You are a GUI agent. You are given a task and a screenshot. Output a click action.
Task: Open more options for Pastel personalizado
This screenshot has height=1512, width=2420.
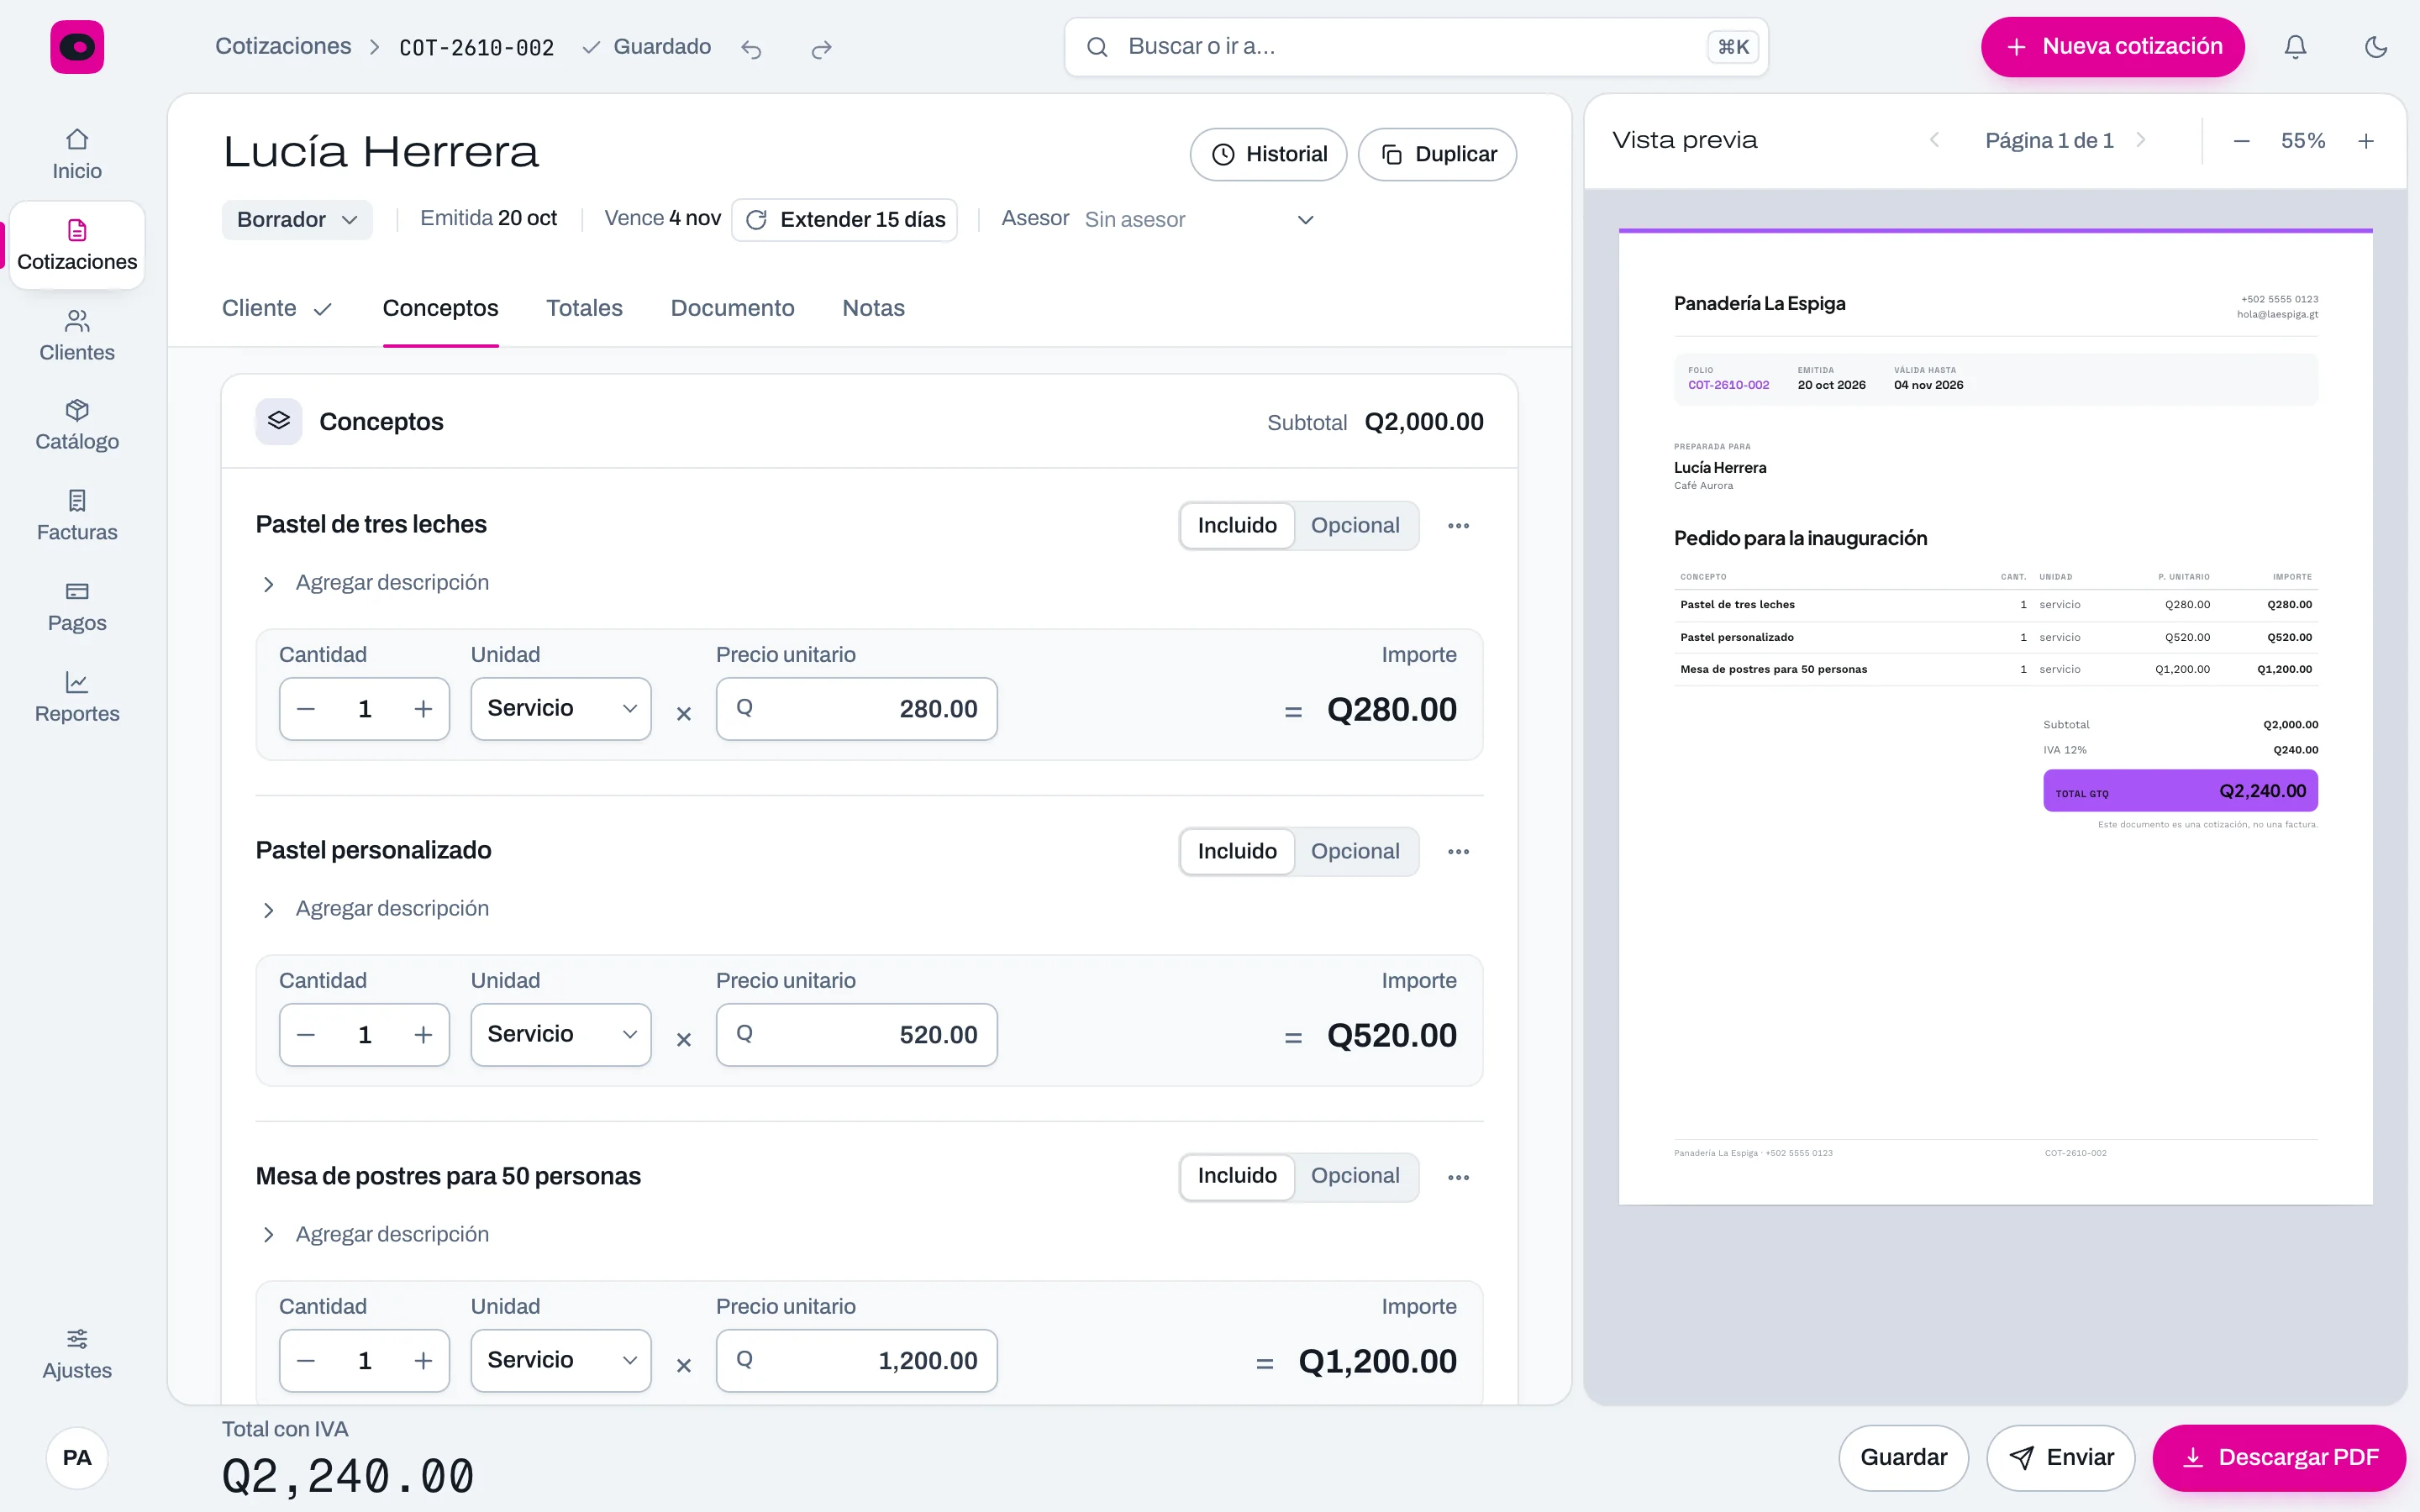[x=1458, y=852]
